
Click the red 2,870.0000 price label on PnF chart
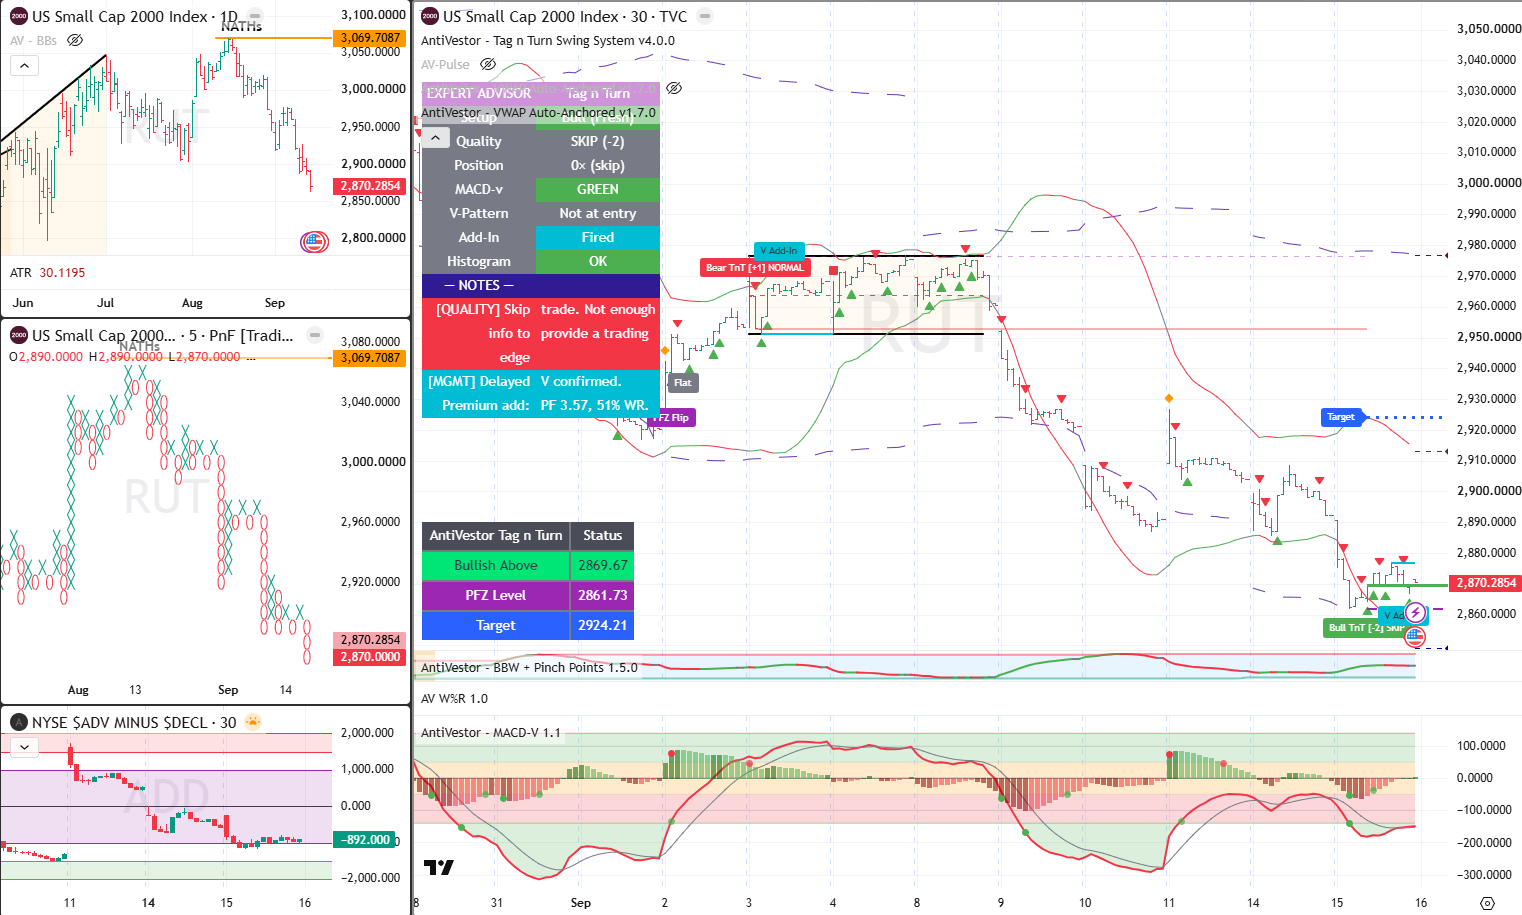pyautogui.click(x=370, y=657)
